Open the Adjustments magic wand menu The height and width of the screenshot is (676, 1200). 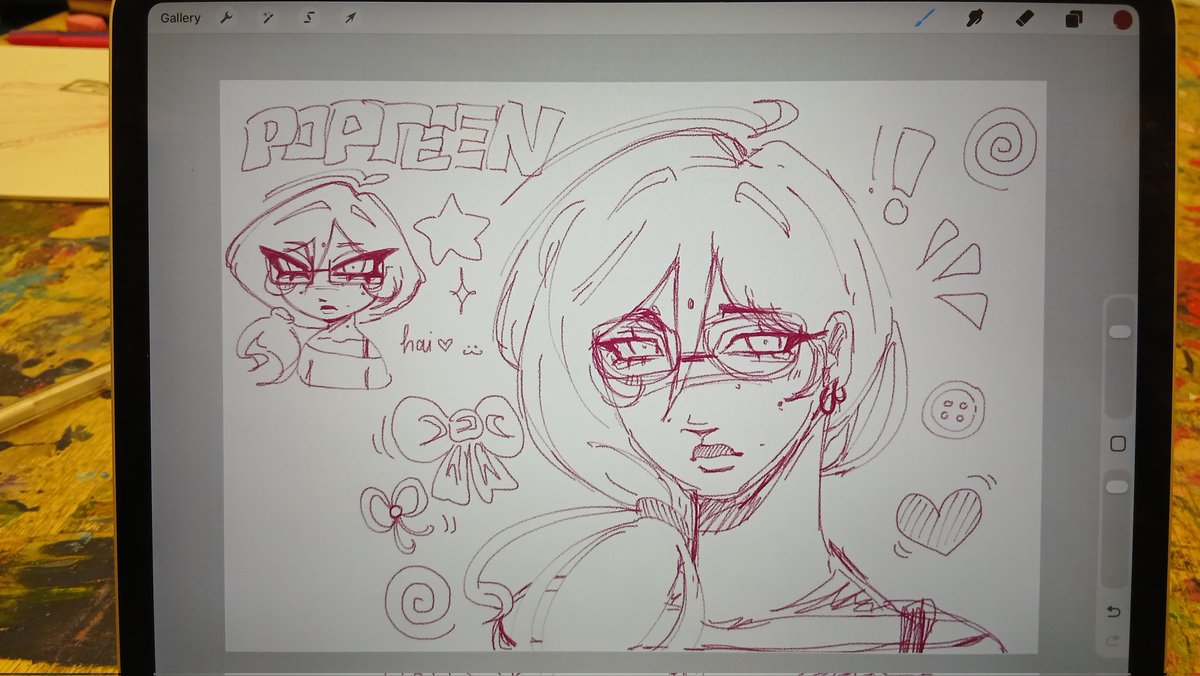pos(267,18)
